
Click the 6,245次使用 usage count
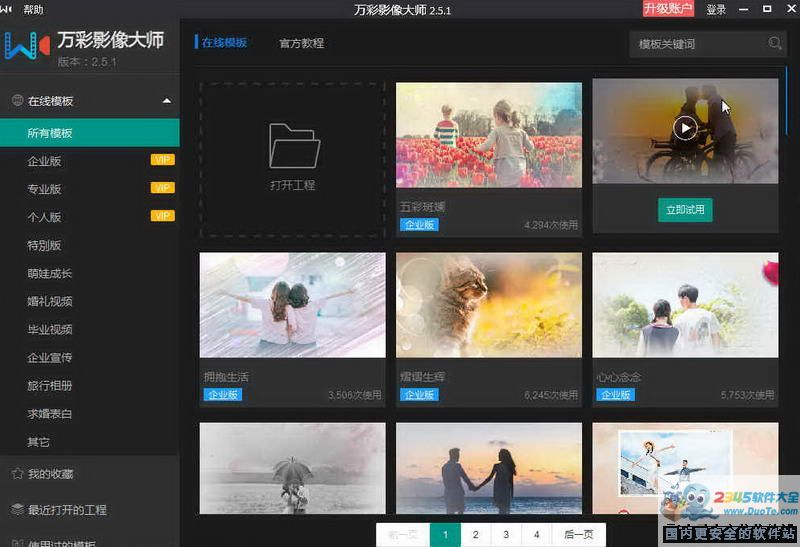tap(551, 394)
